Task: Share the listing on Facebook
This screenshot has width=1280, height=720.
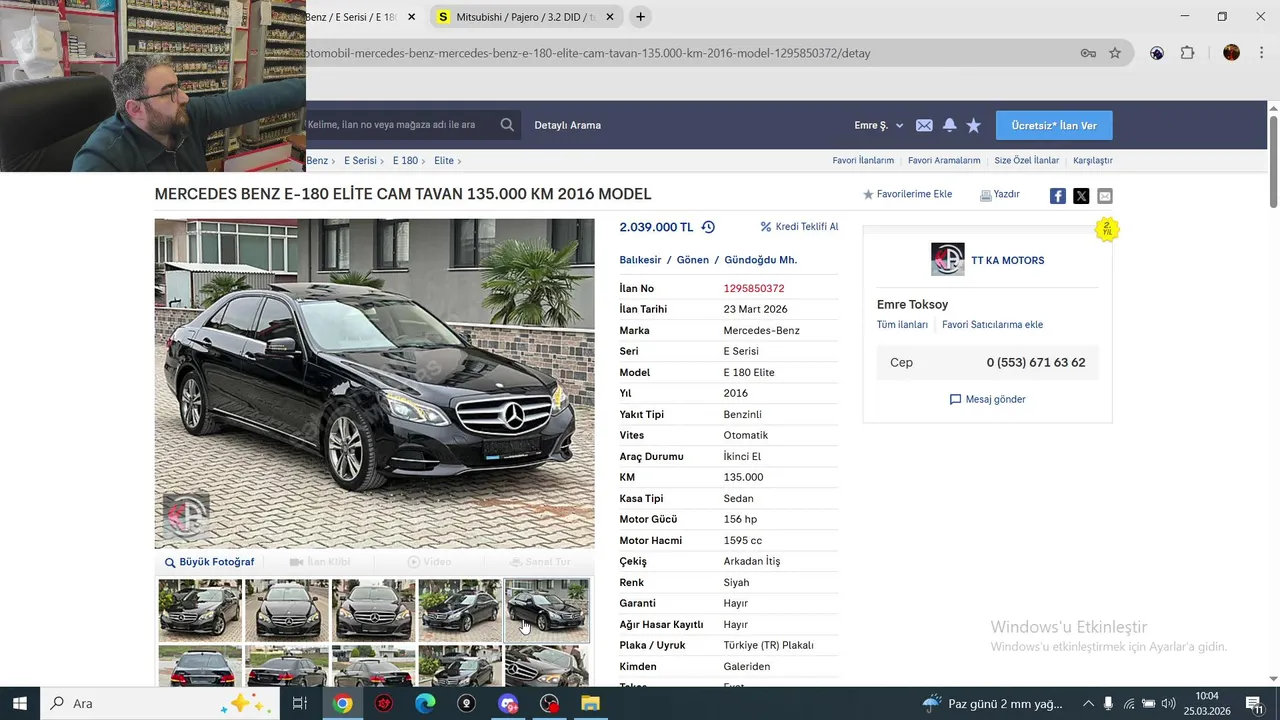Action: pyautogui.click(x=1057, y=196)
